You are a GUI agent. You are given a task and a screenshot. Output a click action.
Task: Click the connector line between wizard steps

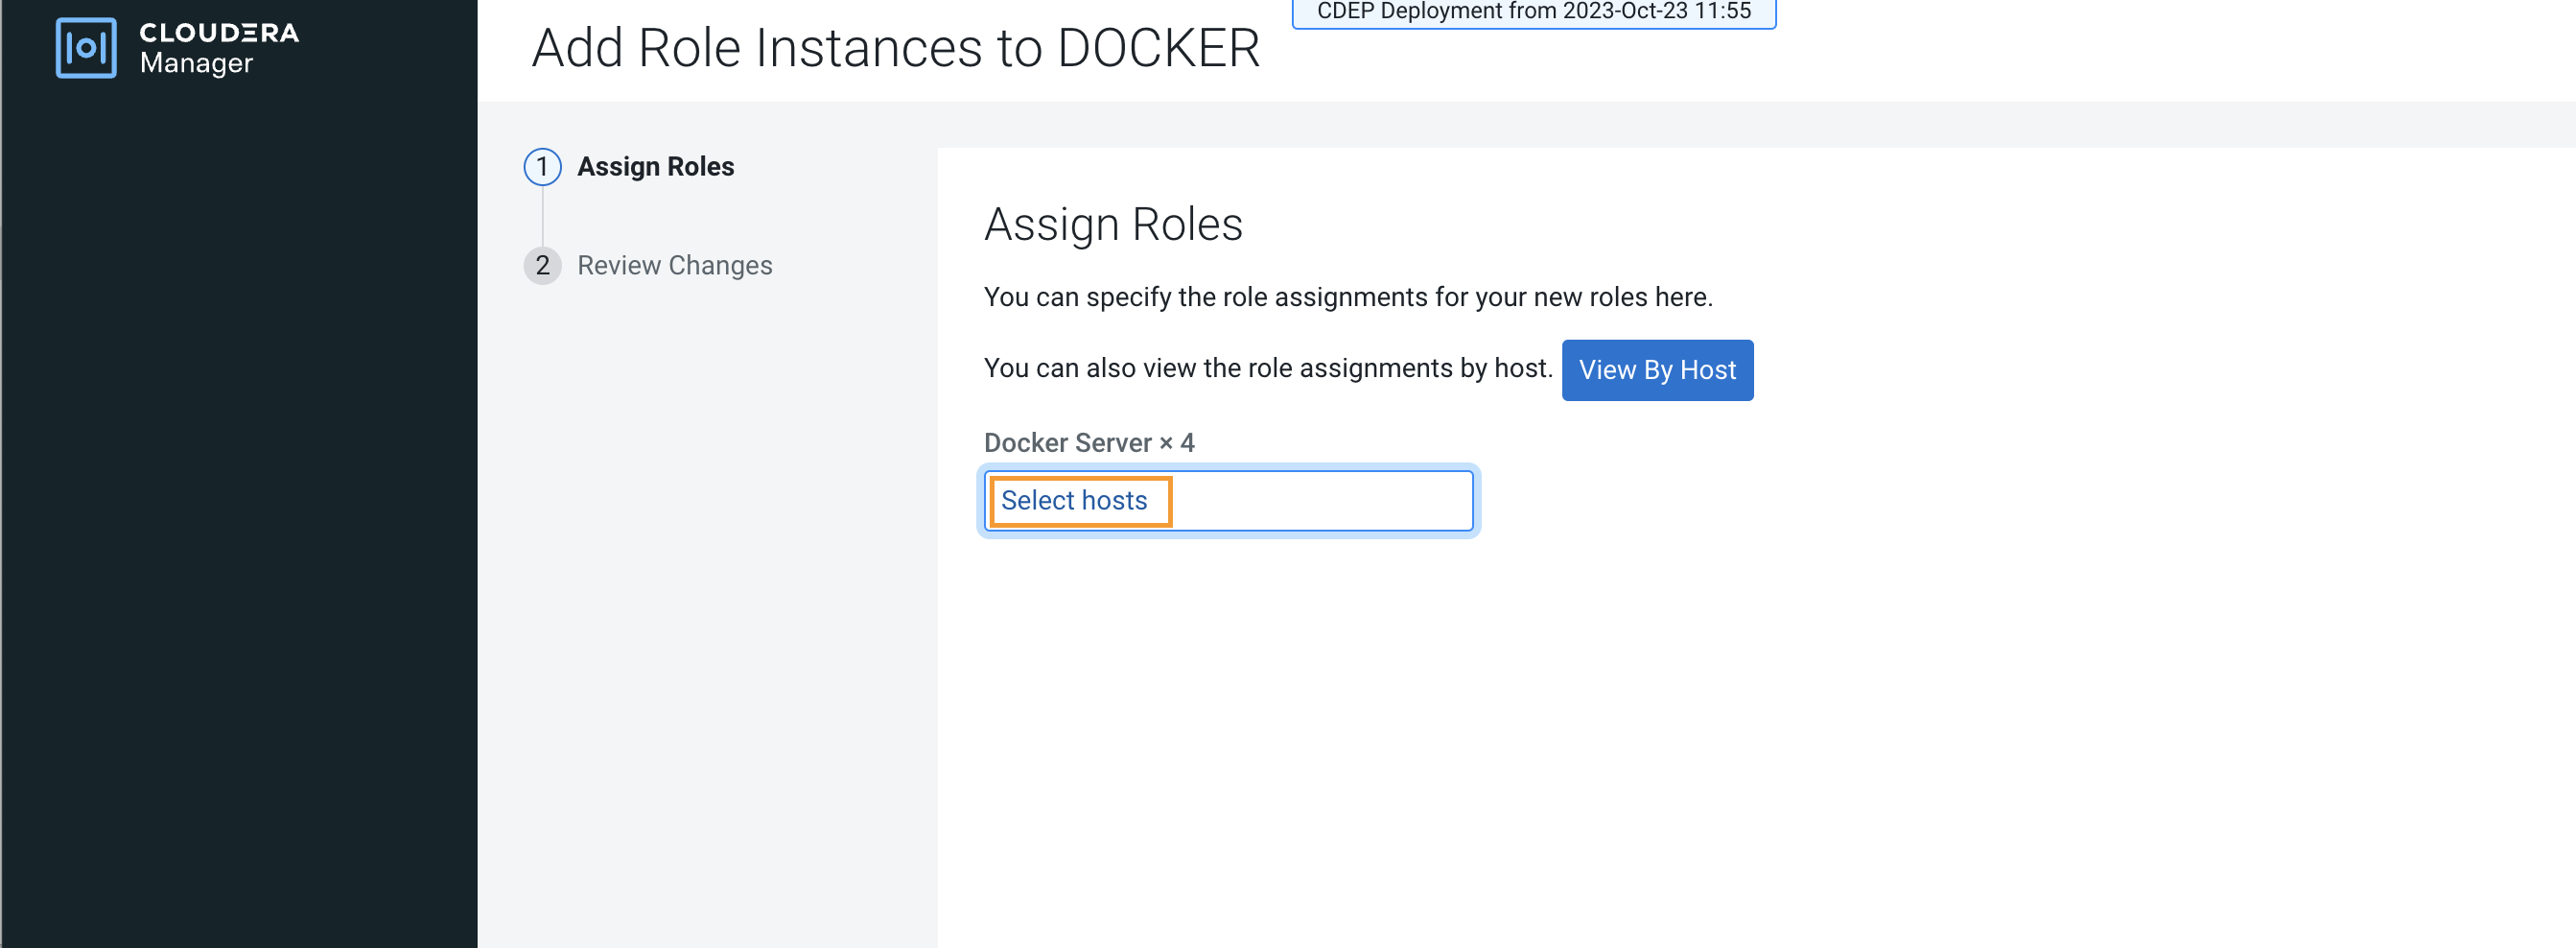[x=542, y=216]
